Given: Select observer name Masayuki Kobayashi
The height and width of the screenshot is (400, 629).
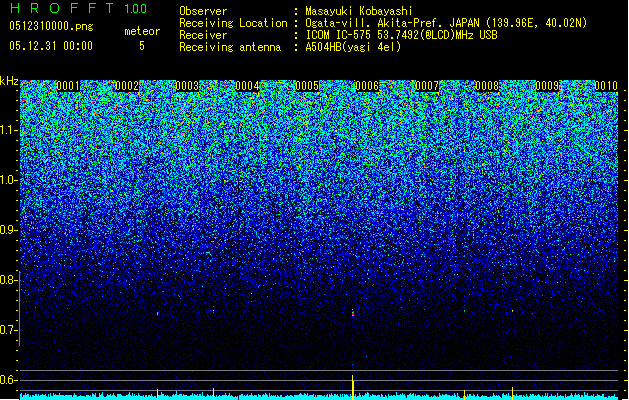Looking at the screenshot, I should pyautogui.click(x=359, y=11).
